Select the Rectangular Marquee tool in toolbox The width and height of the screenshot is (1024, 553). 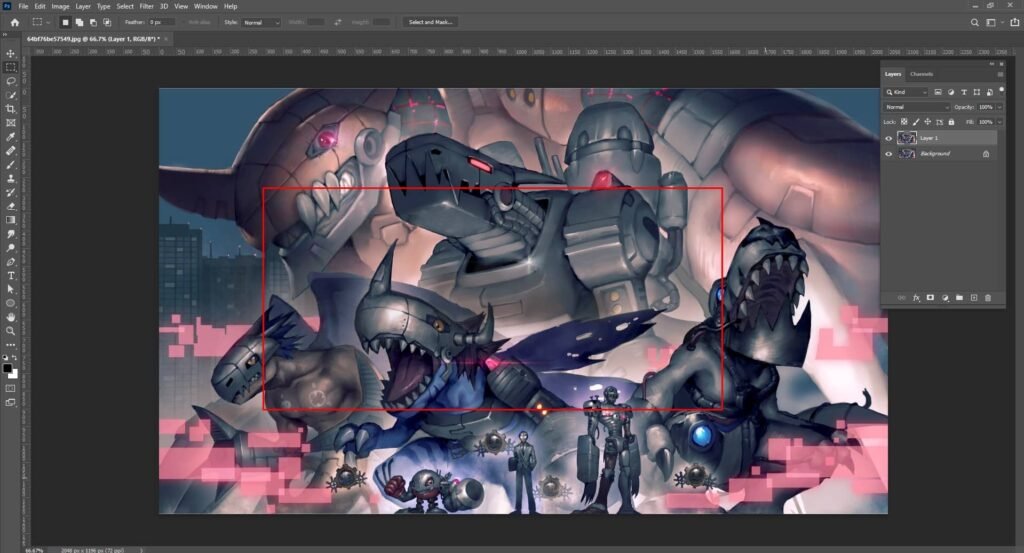pyautogui.click(x=10, y=67)
